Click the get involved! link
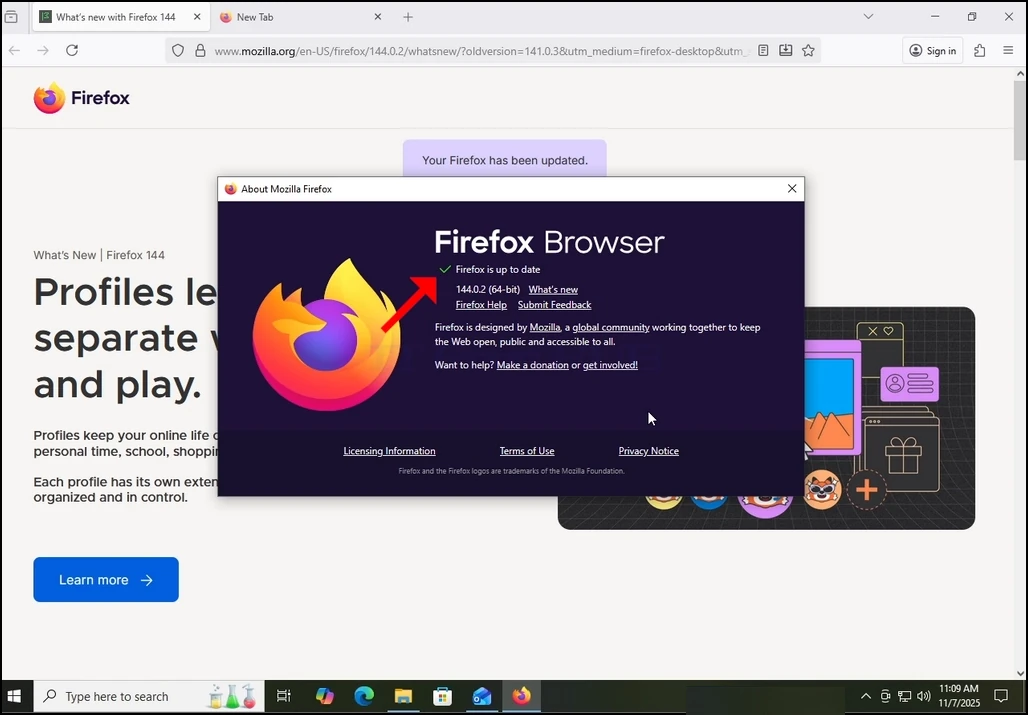This screenshot has height=715, width=1028. 610,365
